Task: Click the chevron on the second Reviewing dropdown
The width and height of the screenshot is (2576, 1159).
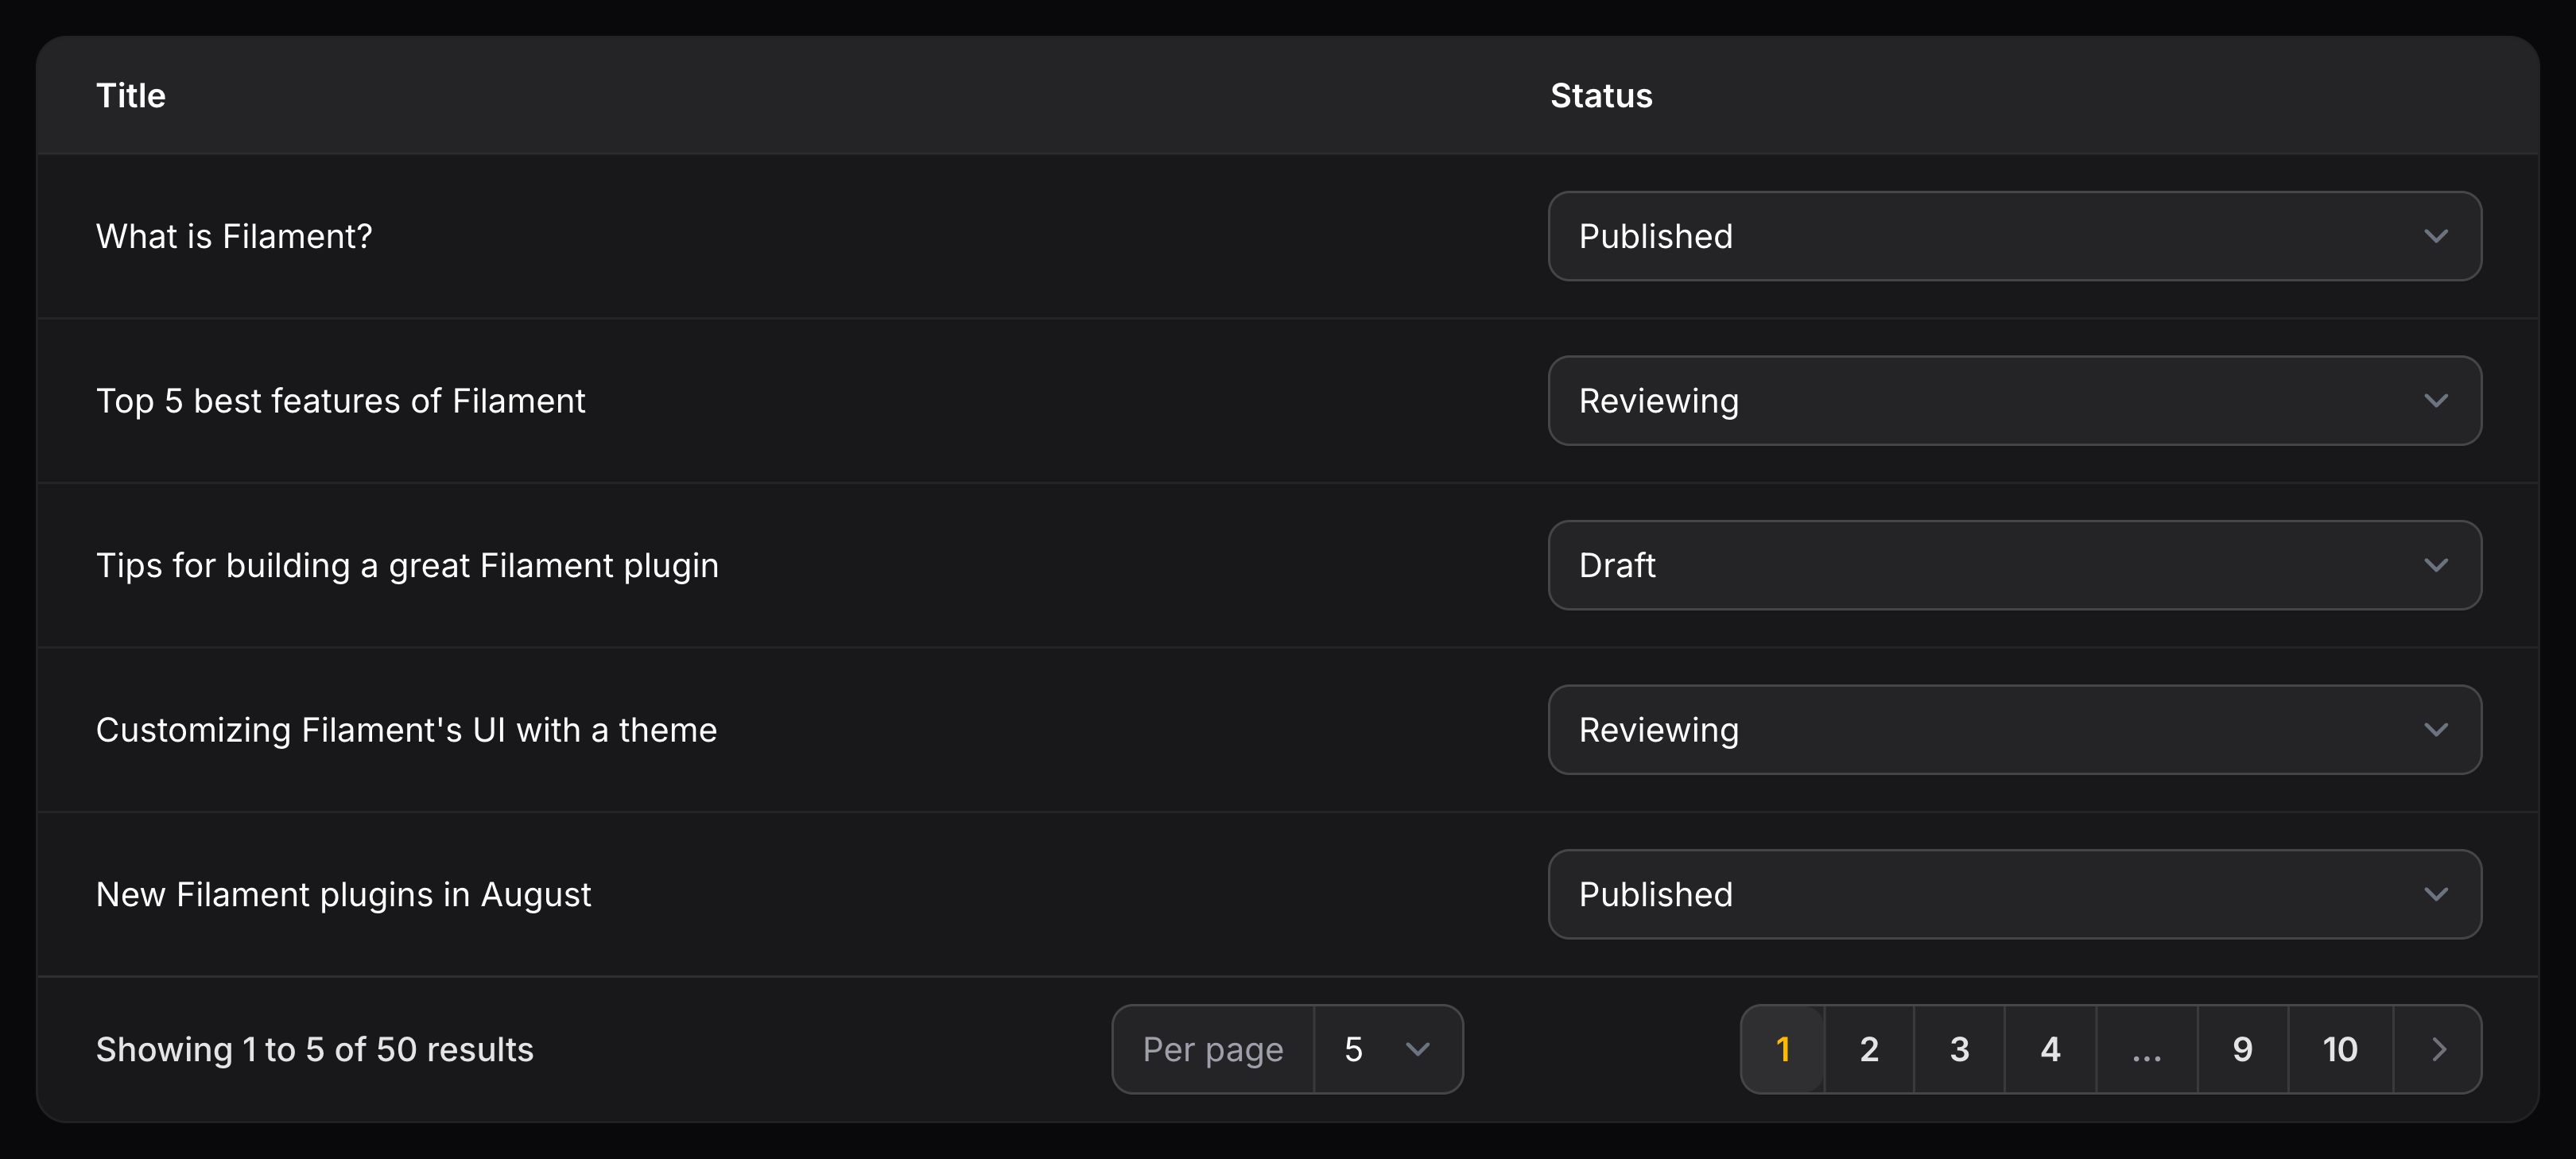Action: pyautogui.click(x=2437, y=730)
